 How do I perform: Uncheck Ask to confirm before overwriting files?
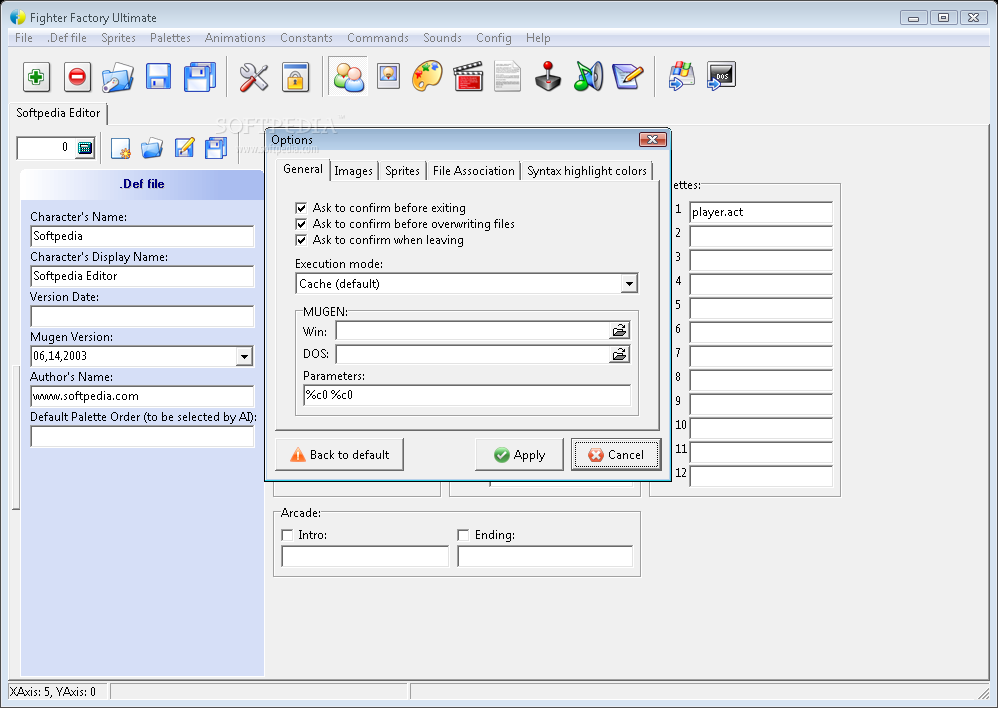point(301,224)
